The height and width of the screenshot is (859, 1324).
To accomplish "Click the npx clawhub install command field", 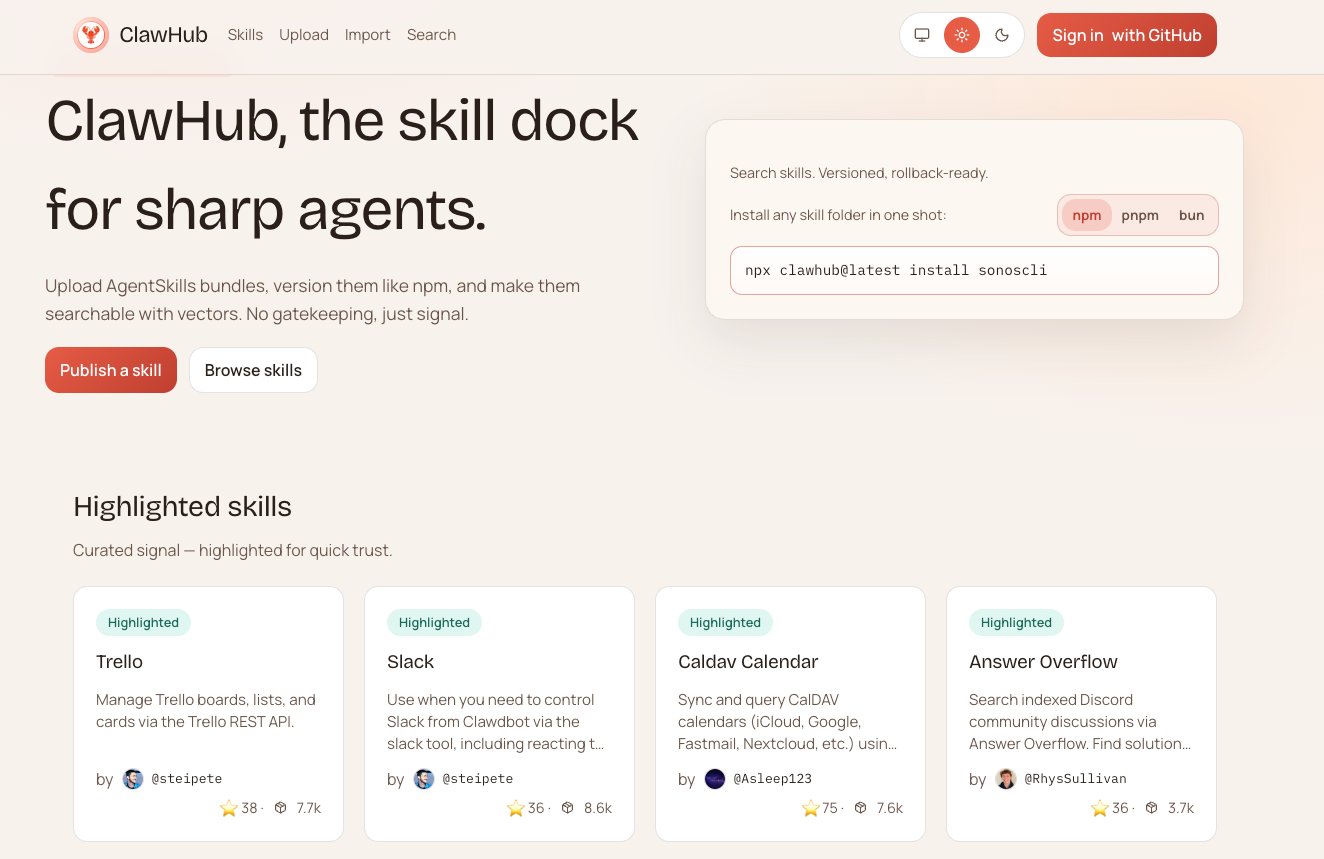I will point(974,271).
